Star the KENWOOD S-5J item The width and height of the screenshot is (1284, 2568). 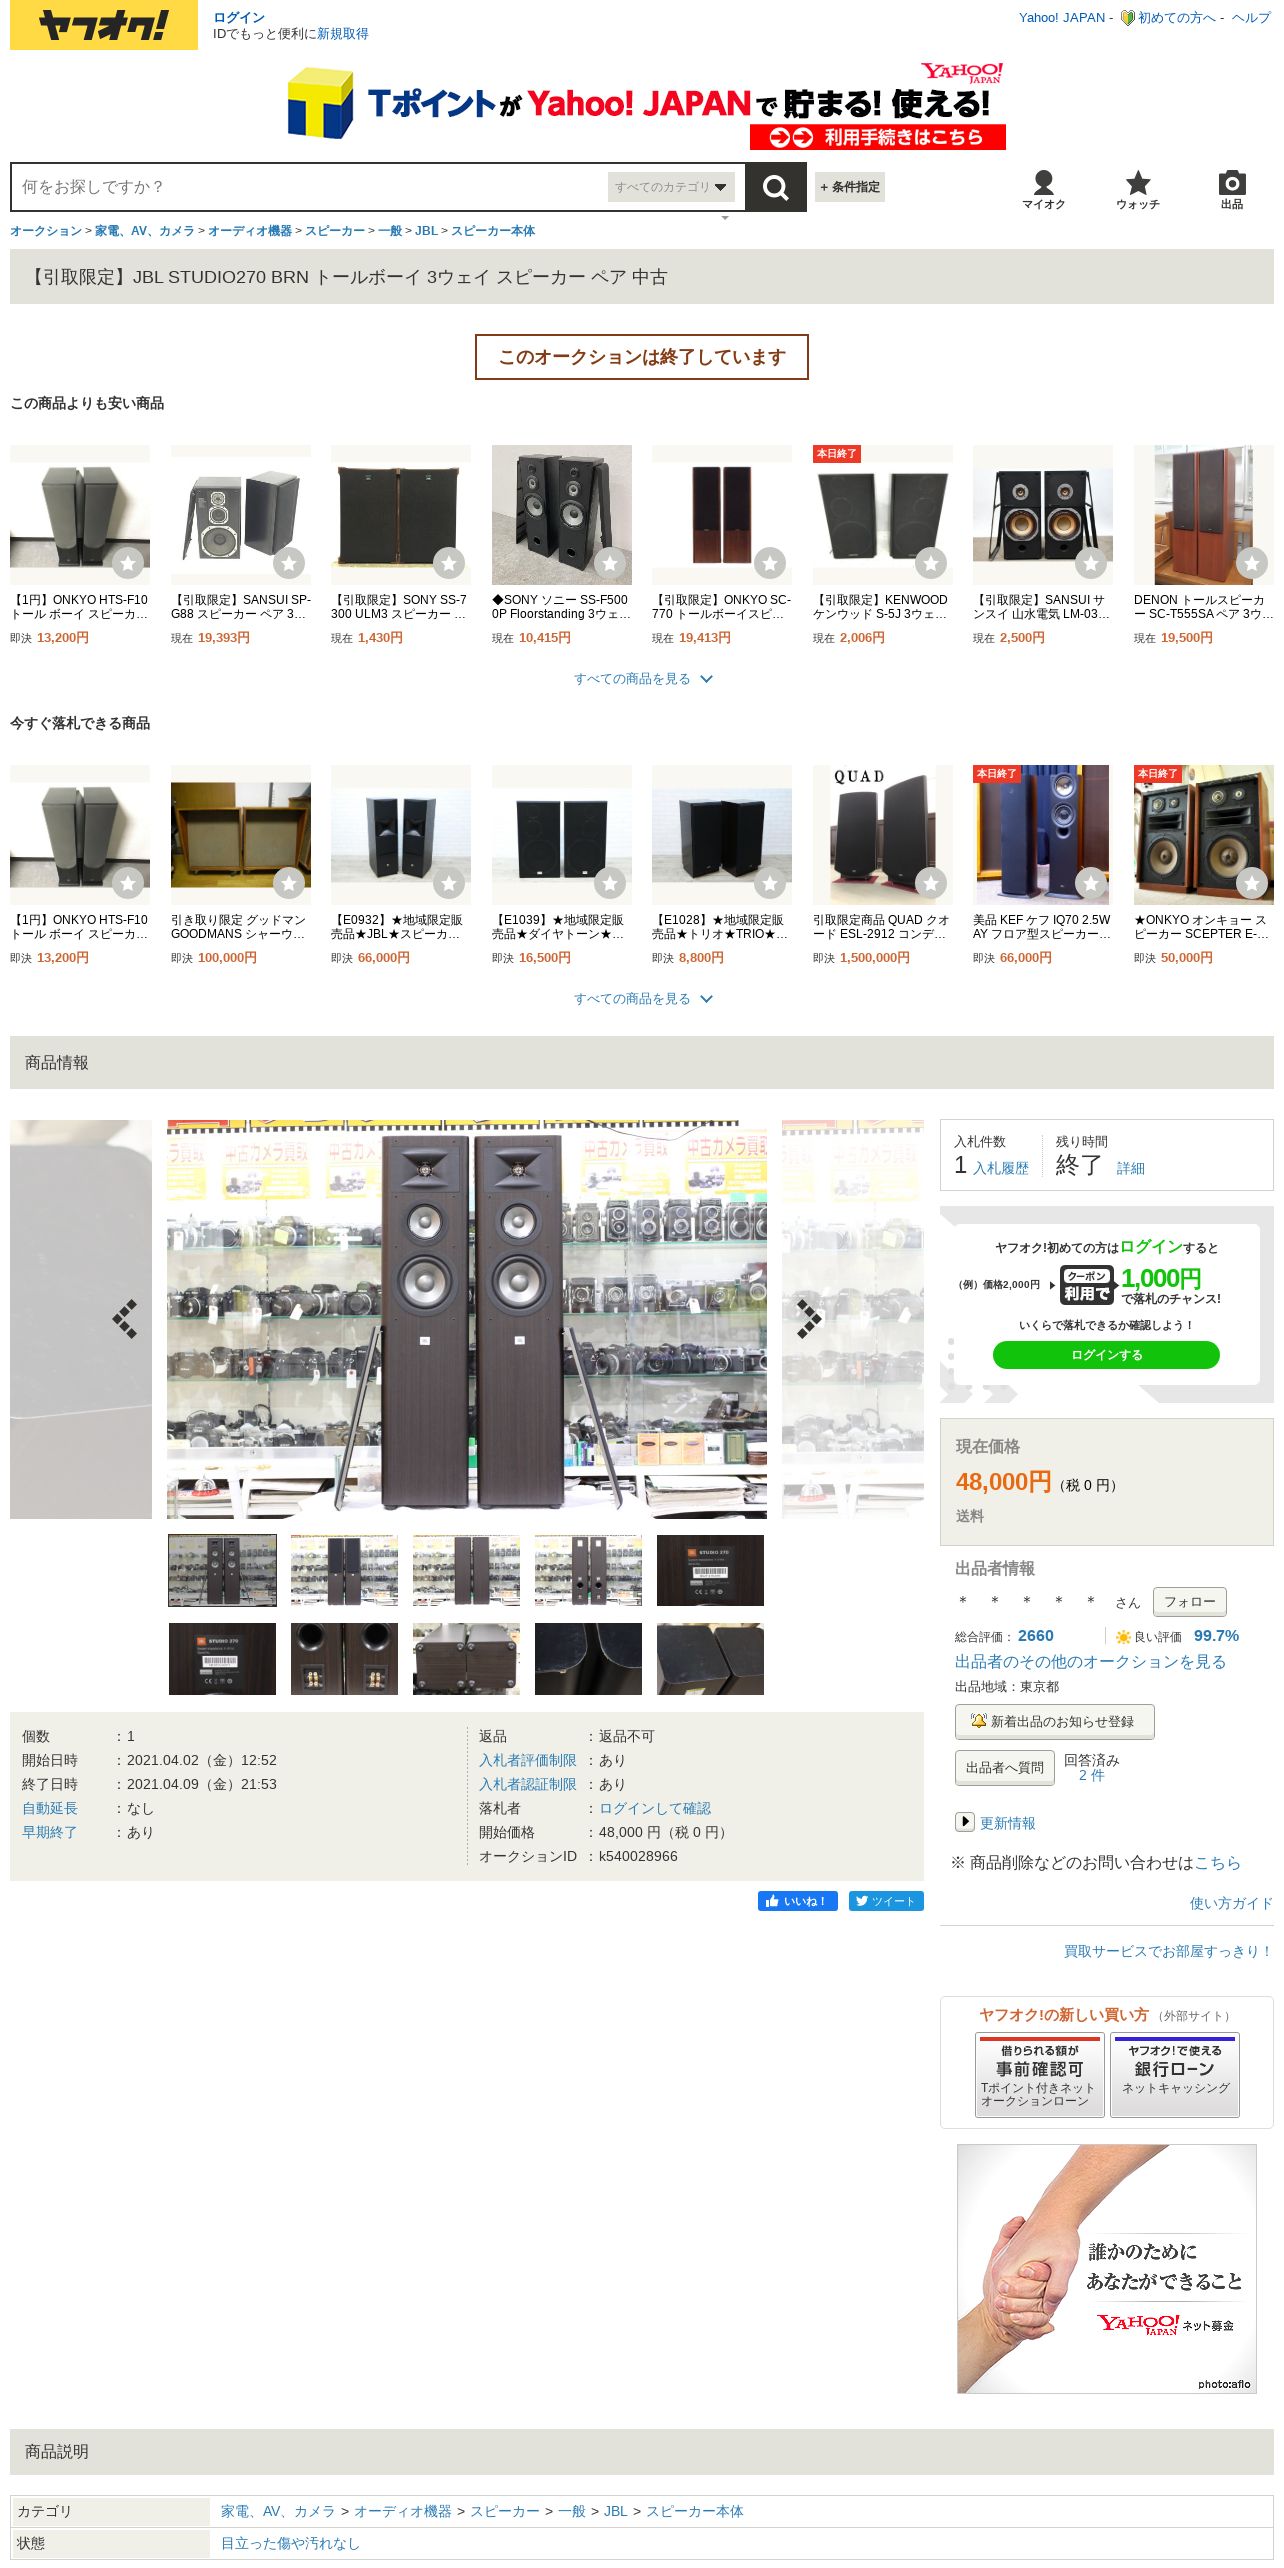931,564
